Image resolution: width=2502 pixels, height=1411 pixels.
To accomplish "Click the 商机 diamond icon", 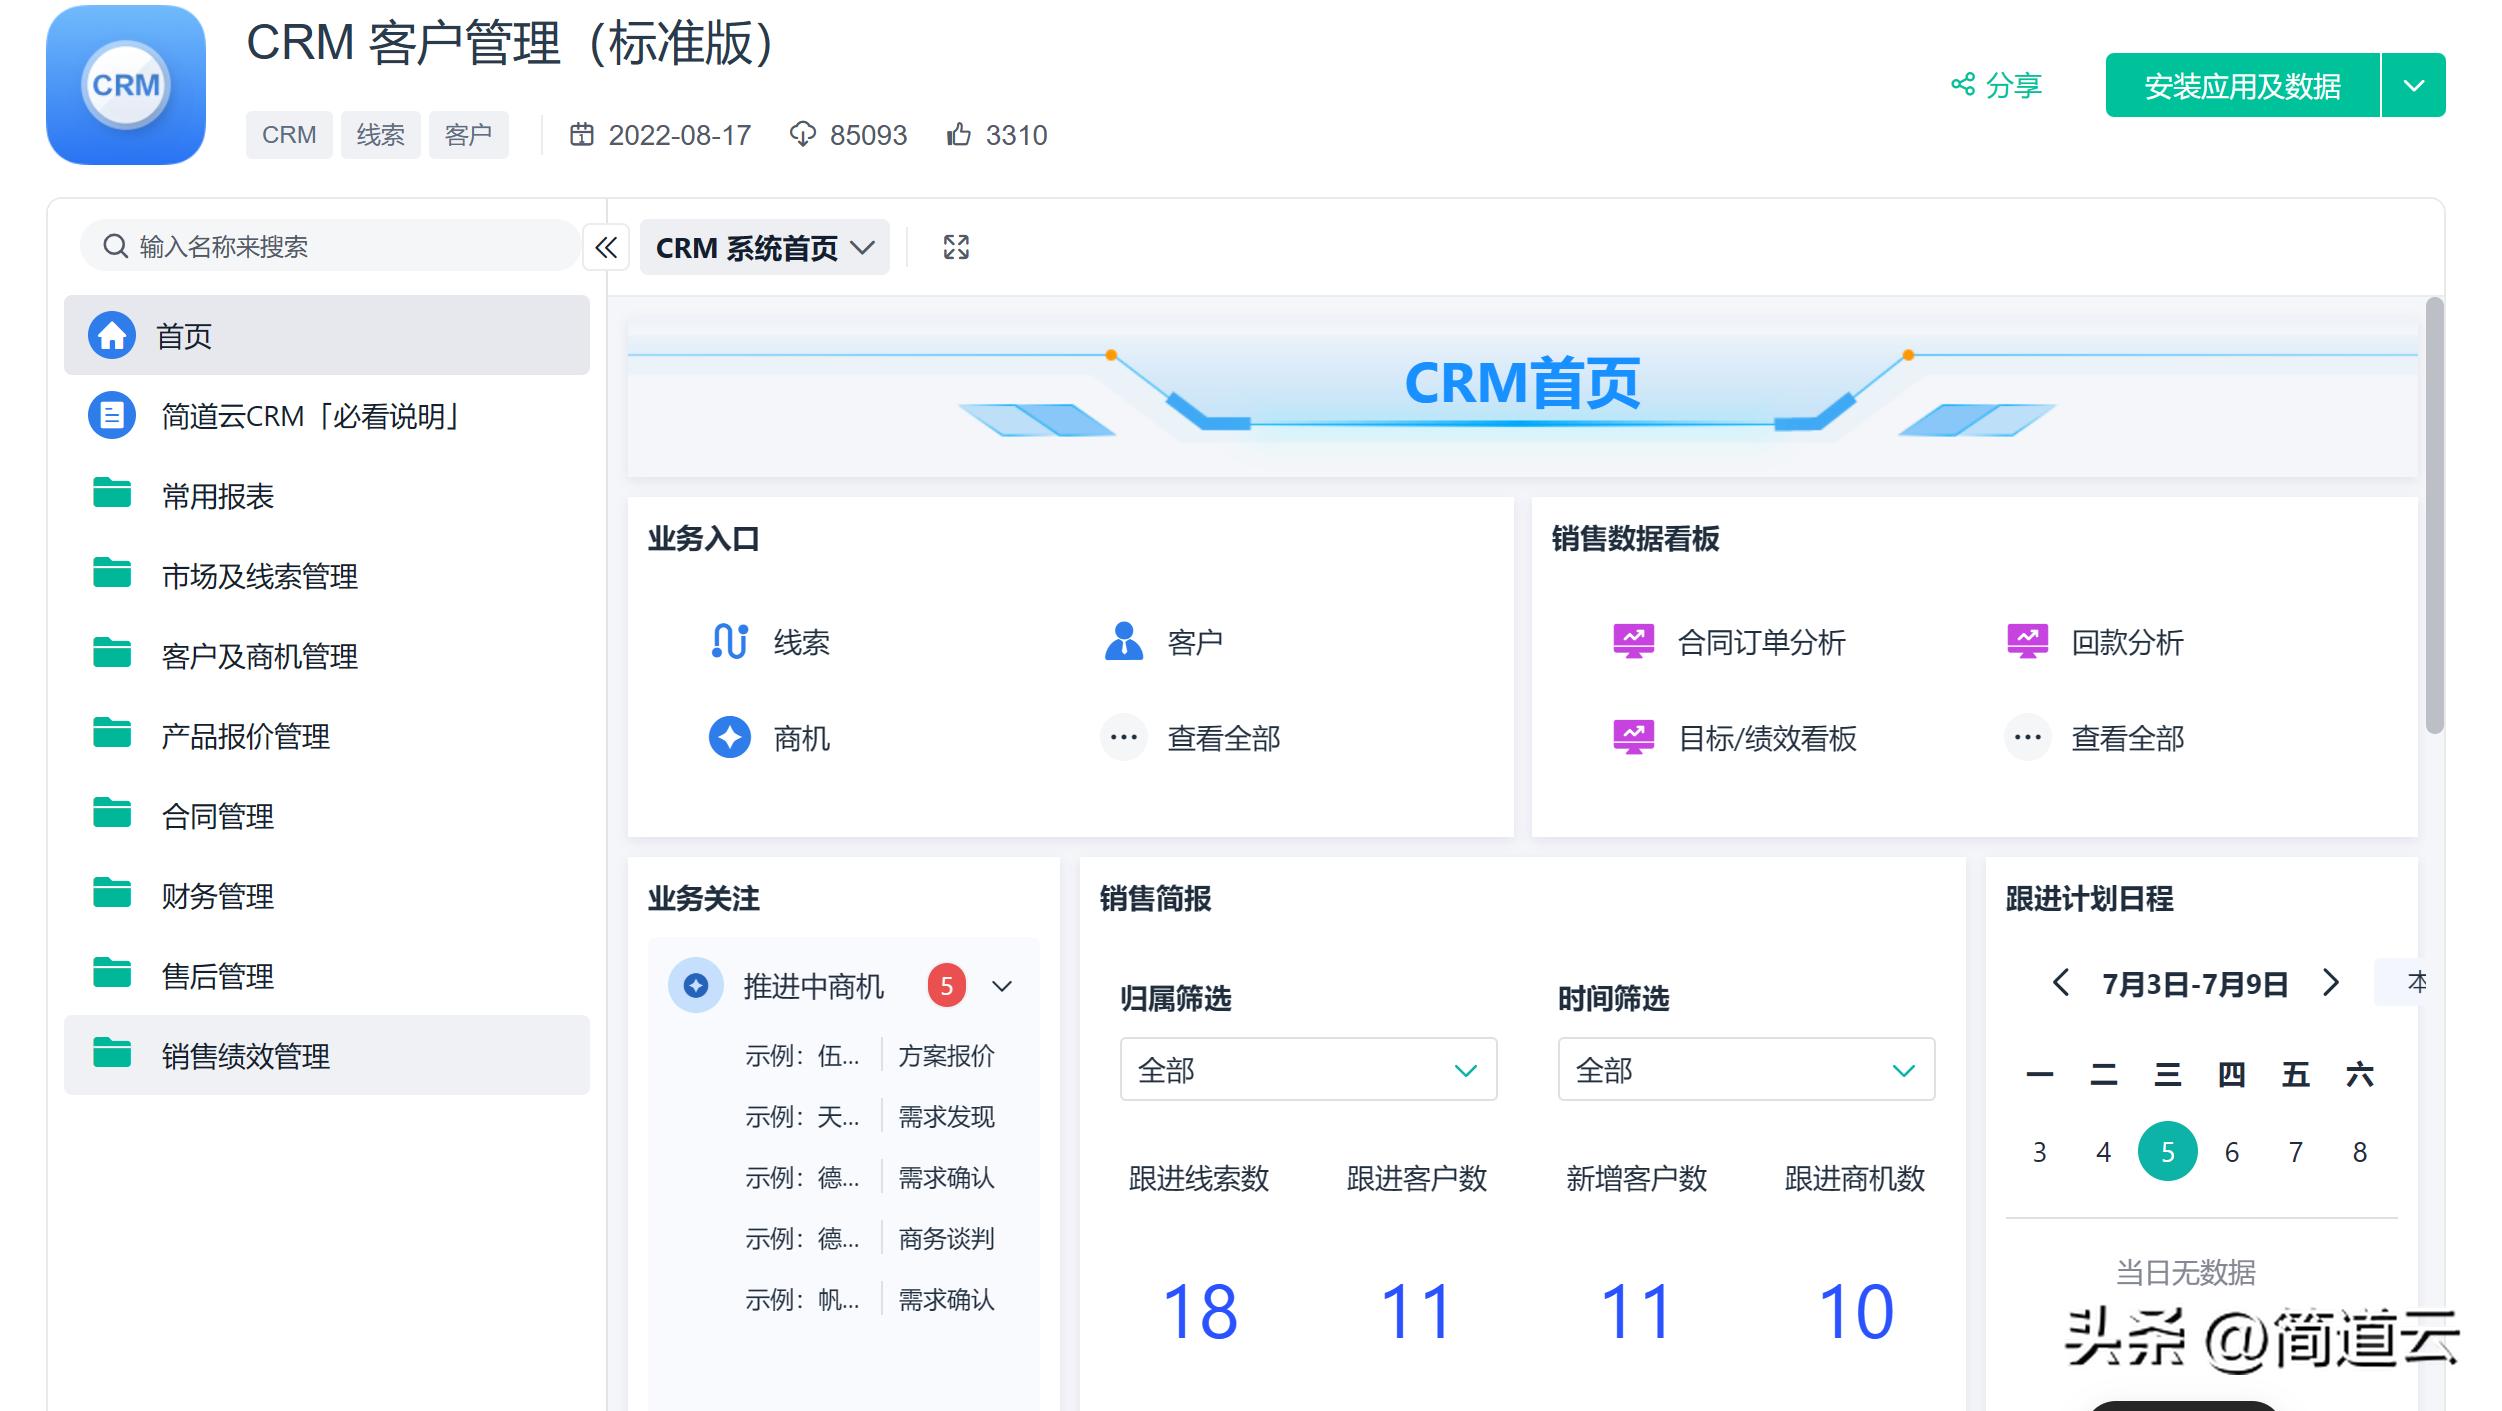I will pyautogui.click(x=729, y=738).
